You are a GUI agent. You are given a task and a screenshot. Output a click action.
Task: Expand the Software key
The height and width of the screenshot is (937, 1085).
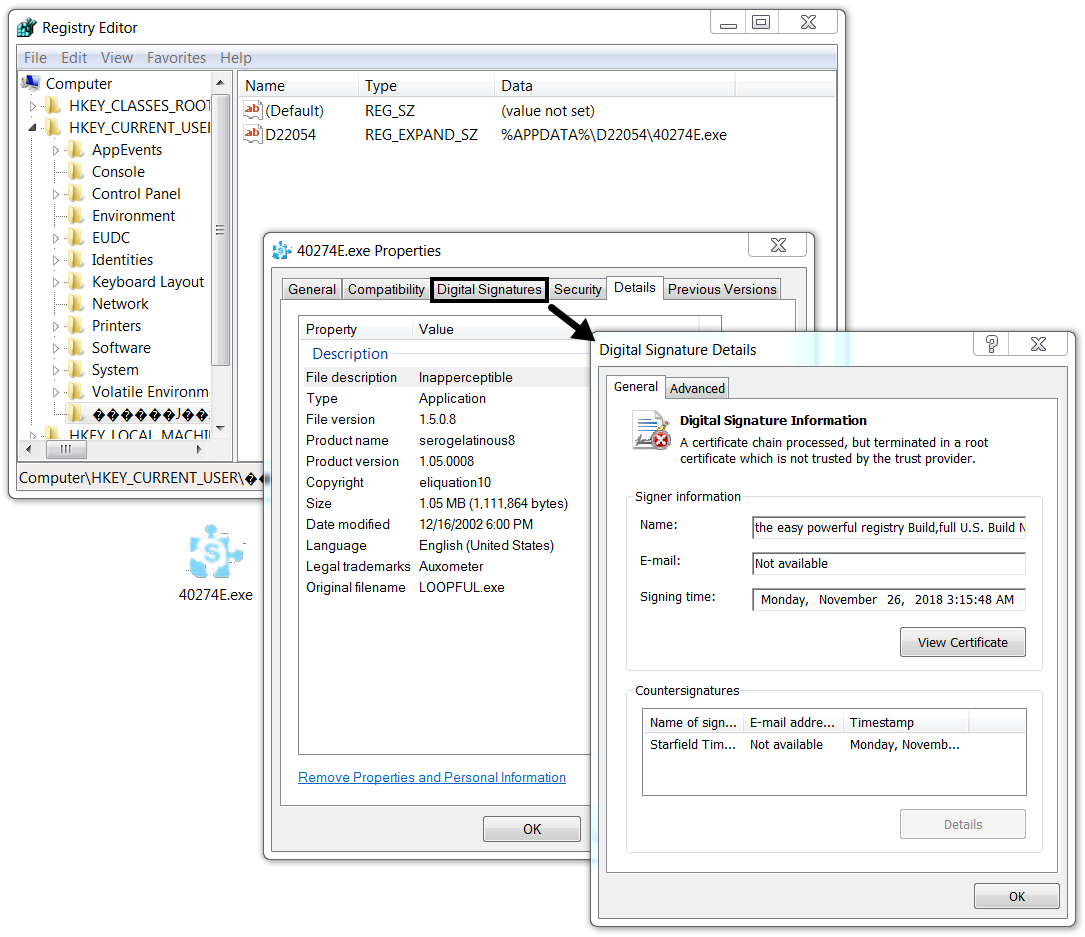point(56,348)
